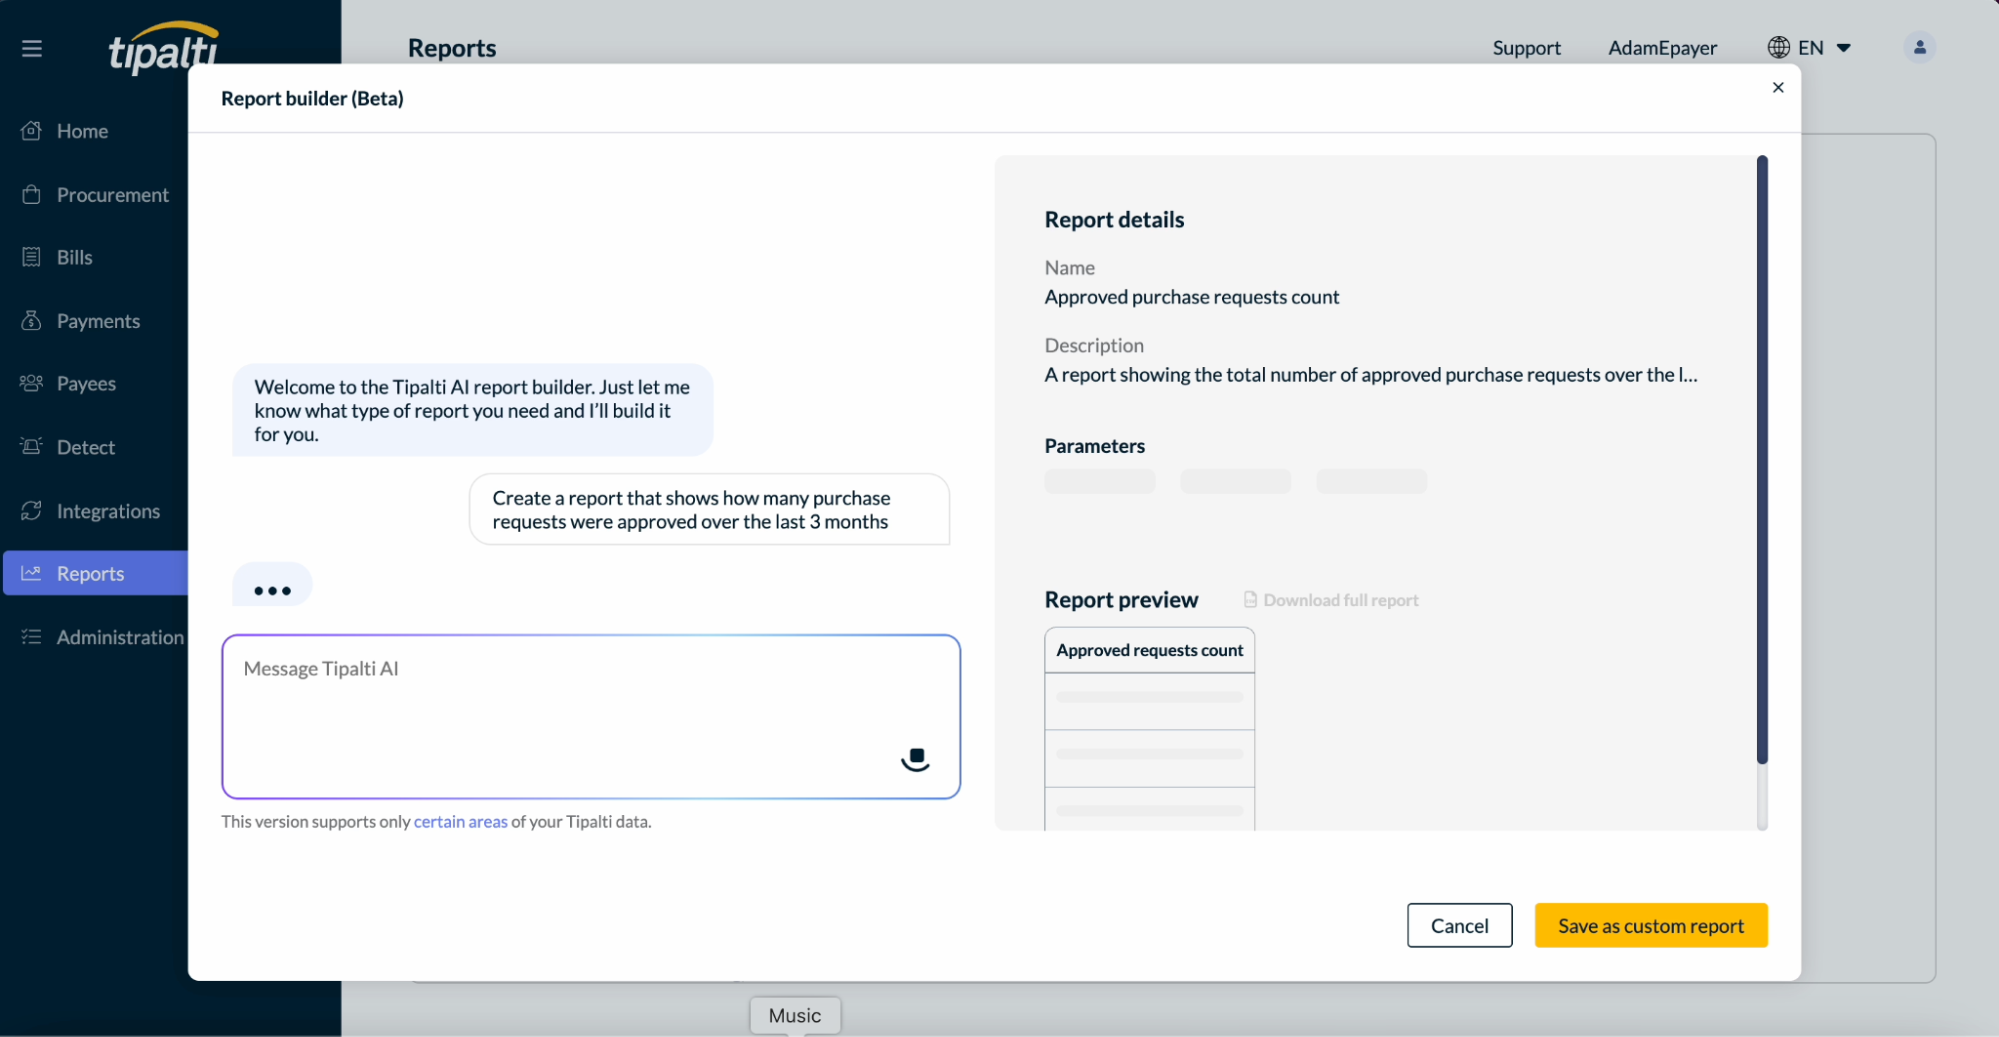The width and height of the screenshot is (1999, 1037).
Task: Click the Home sidebar icon
Action: click(x=32, y=130)
